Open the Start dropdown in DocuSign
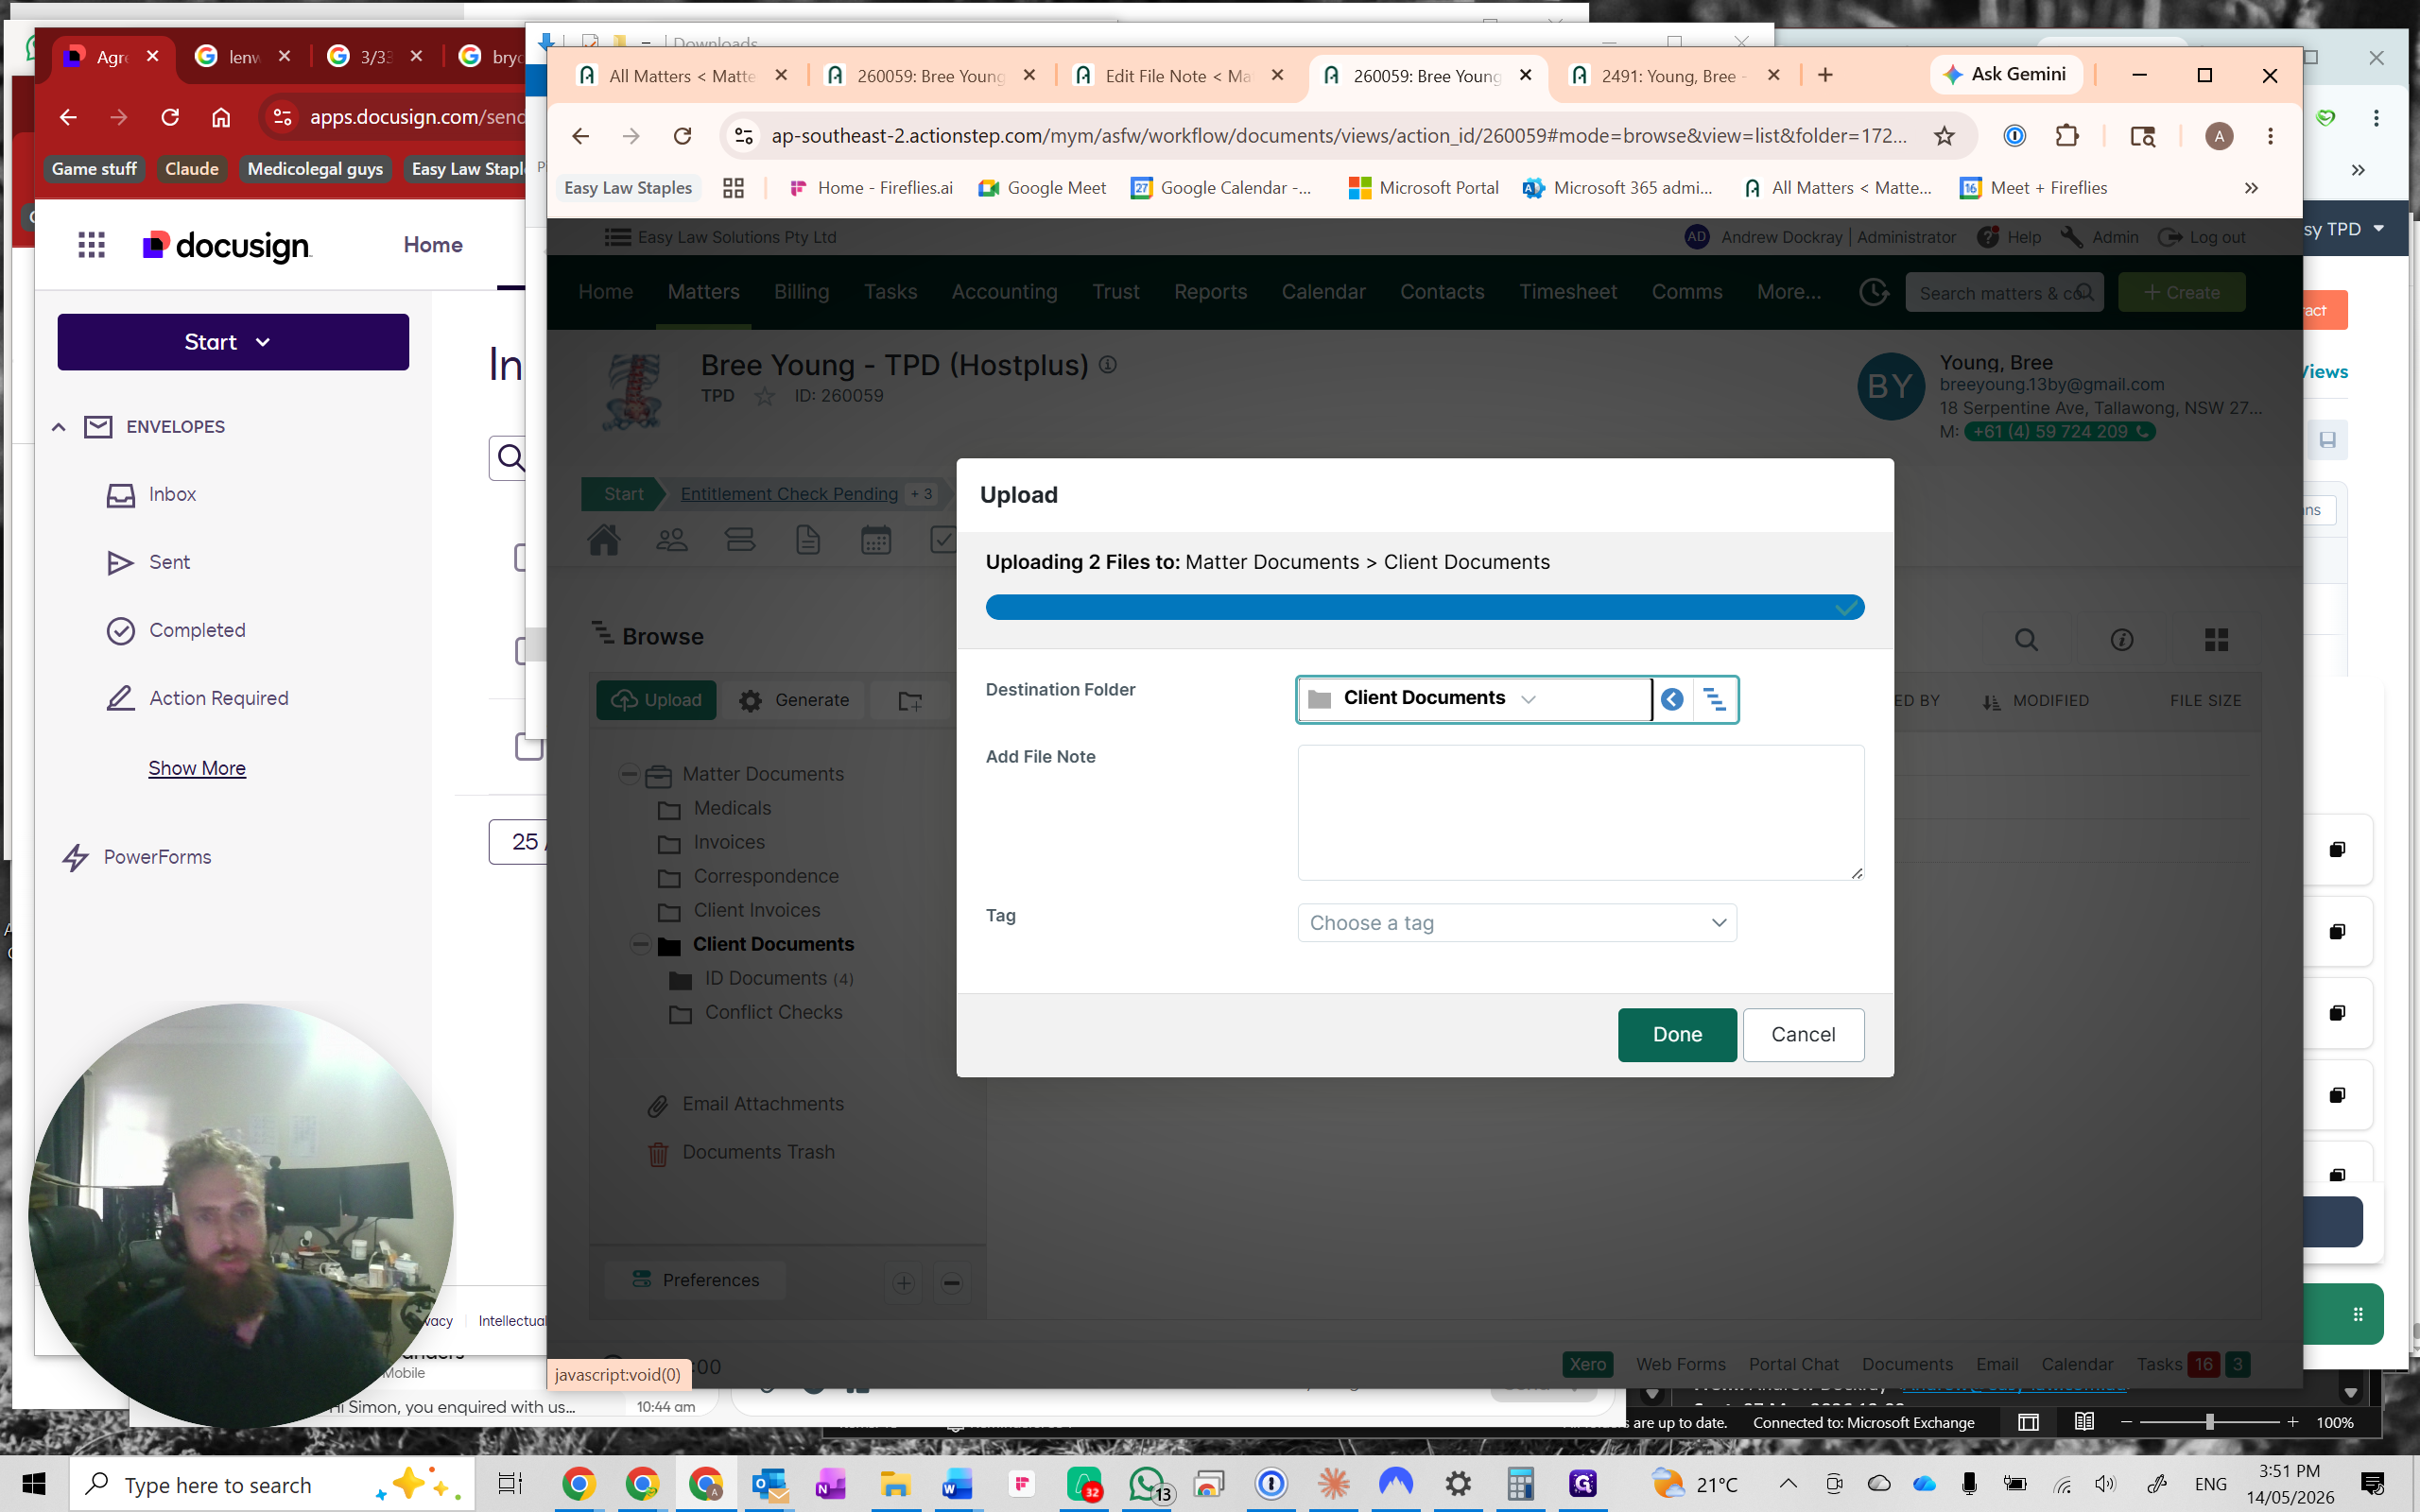The image size is (2420, 1512). [233, 342]
